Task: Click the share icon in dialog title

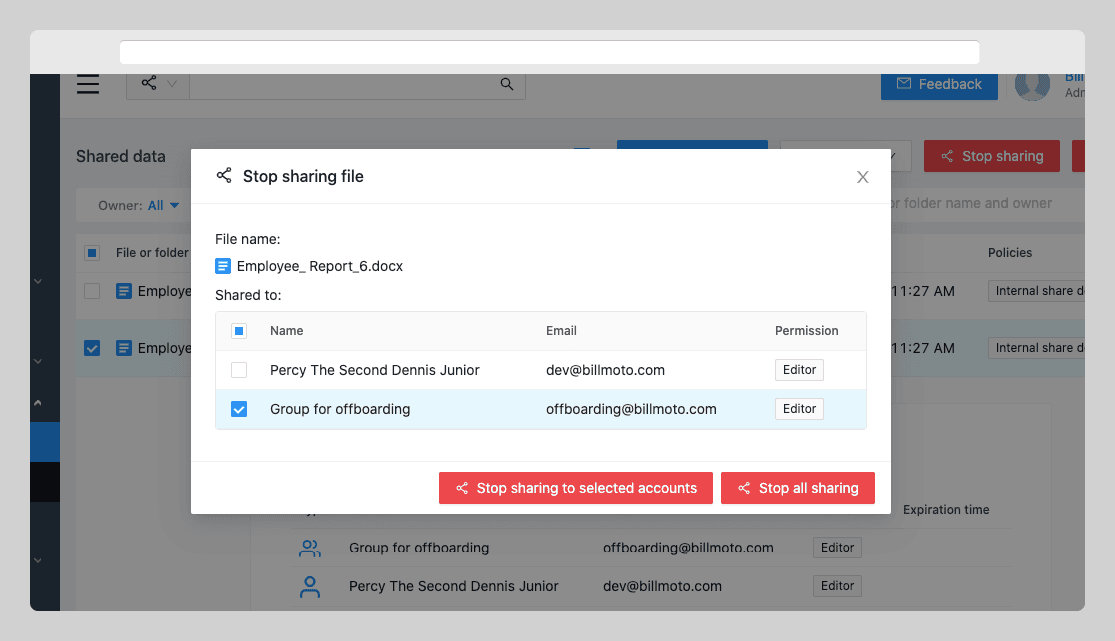Action: [224, 175]
